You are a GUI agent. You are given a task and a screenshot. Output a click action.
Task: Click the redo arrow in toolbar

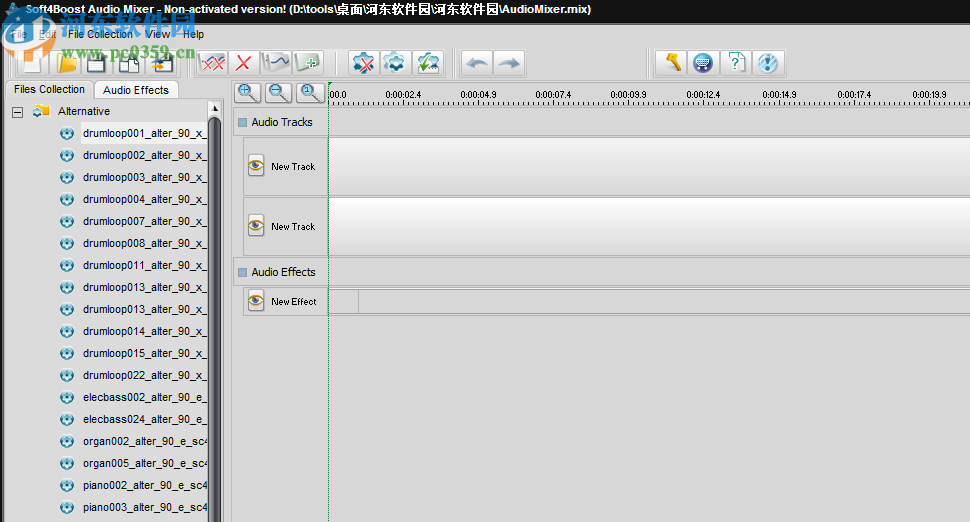[x=509, y=63]
